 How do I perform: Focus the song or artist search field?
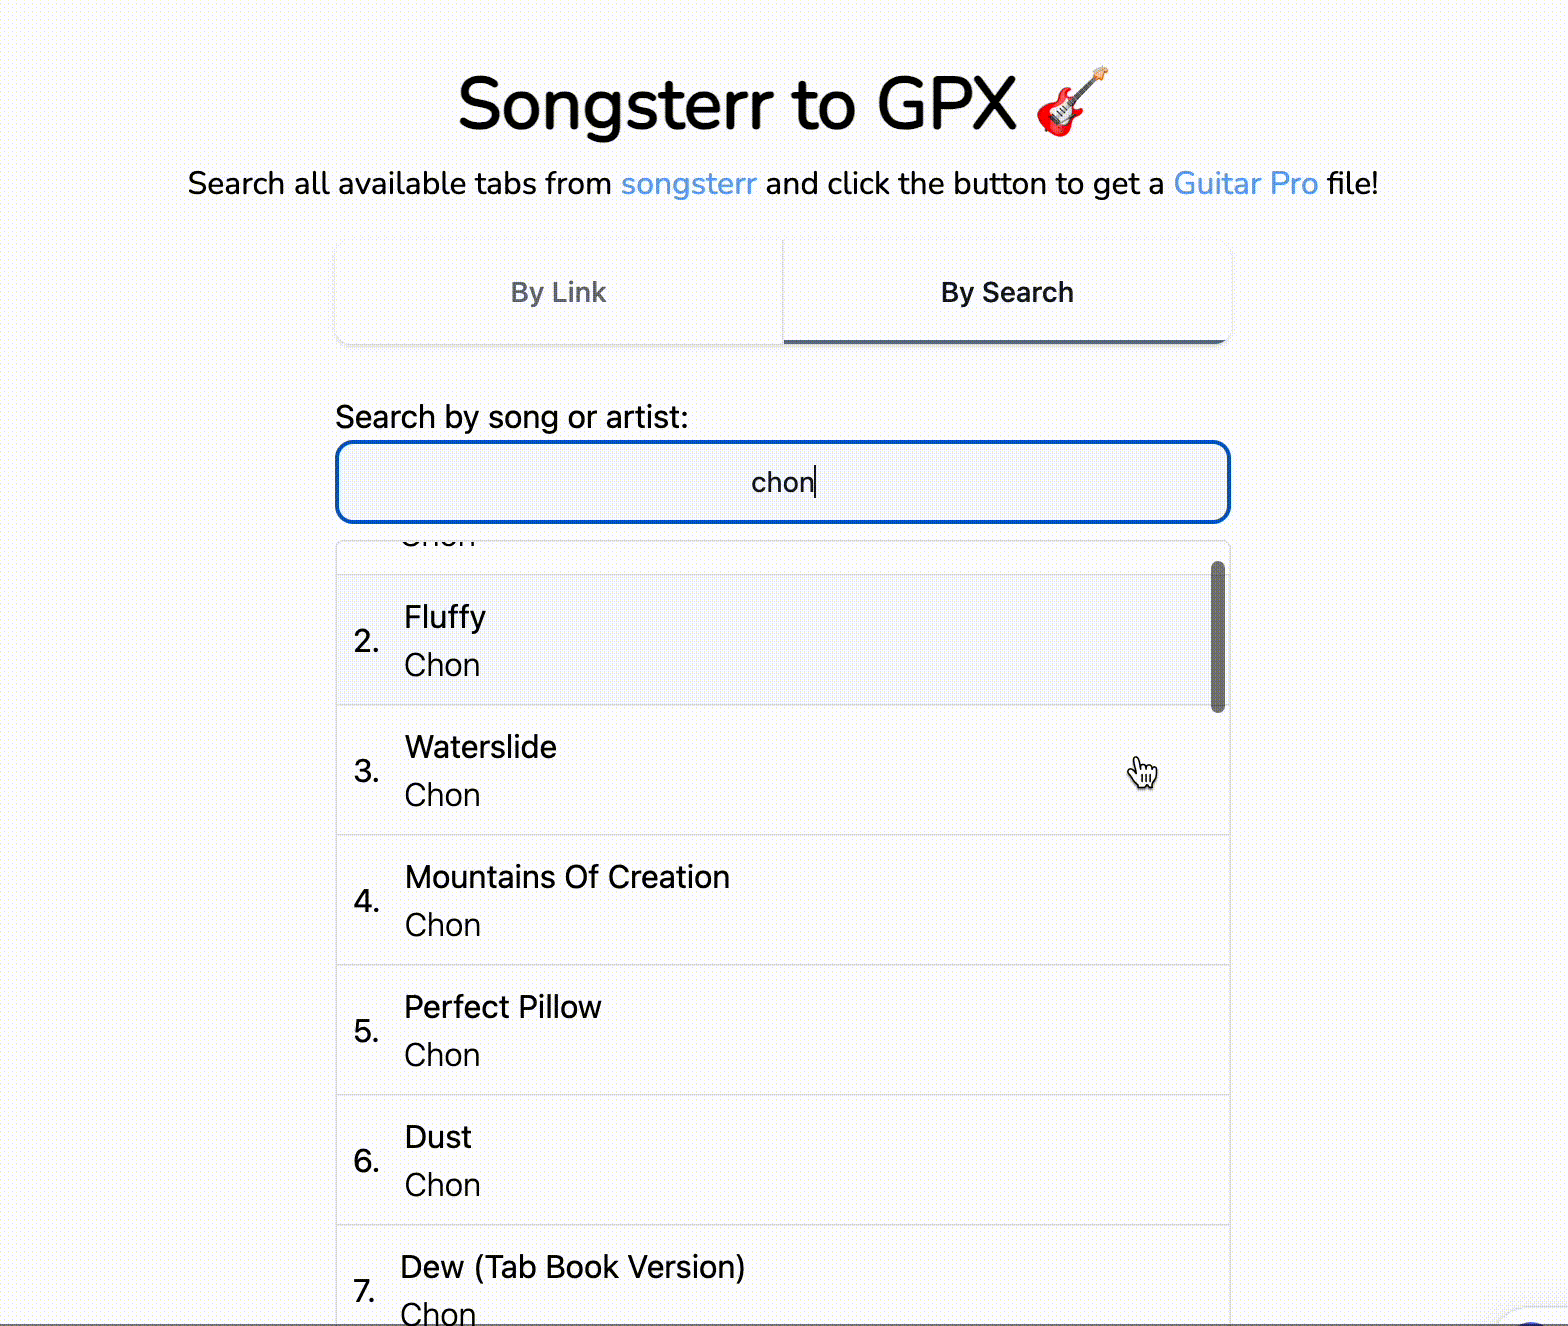point(782,482)
